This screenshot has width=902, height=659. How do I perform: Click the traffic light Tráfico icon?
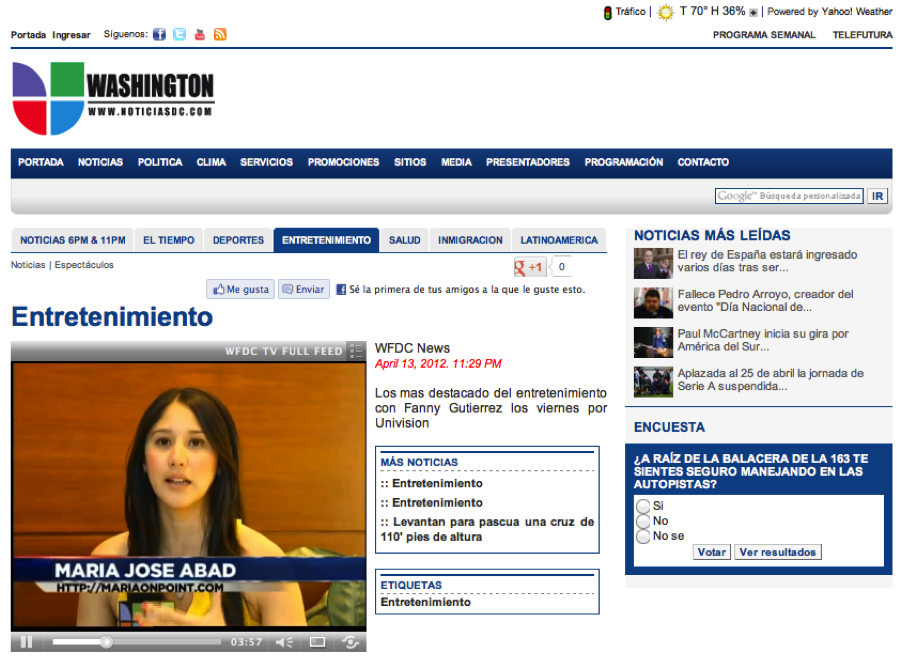tap(607, 12)
